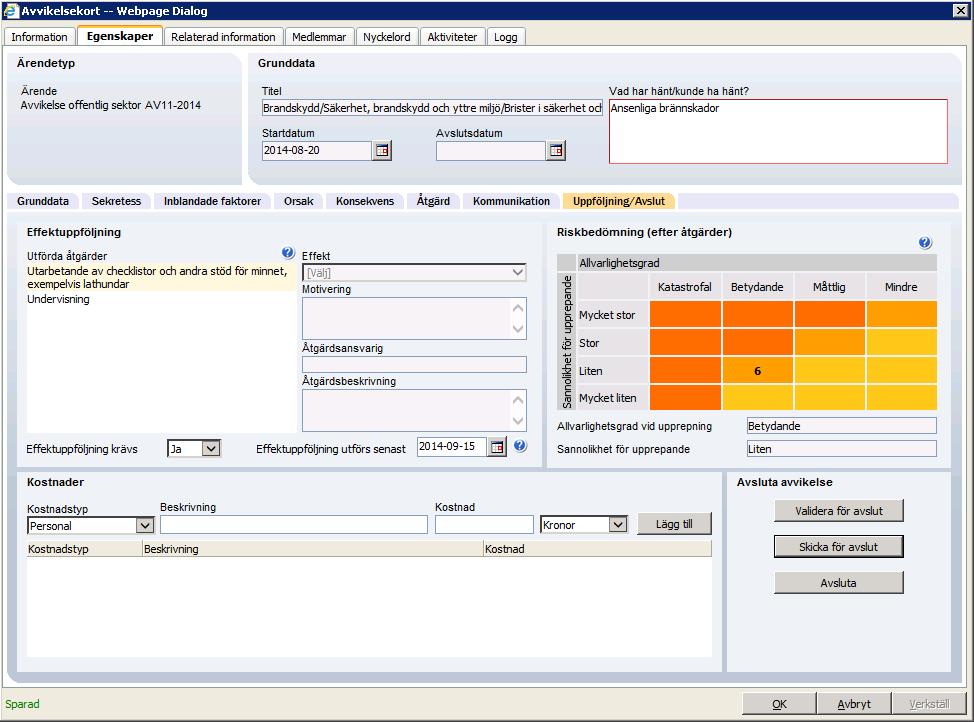This screenshot has width=974, height=722.
Task: Click help icon in Riskbedömning panel
Action: (925, 243)
